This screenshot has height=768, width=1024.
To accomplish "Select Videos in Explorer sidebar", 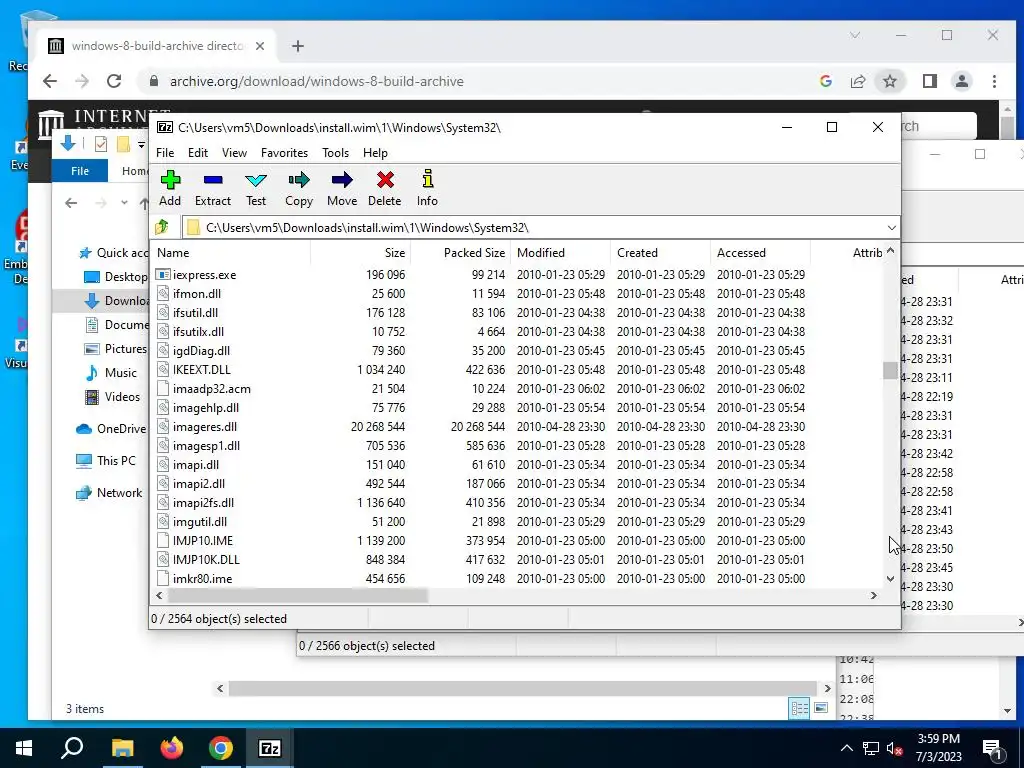I will [x=122, y=397].
